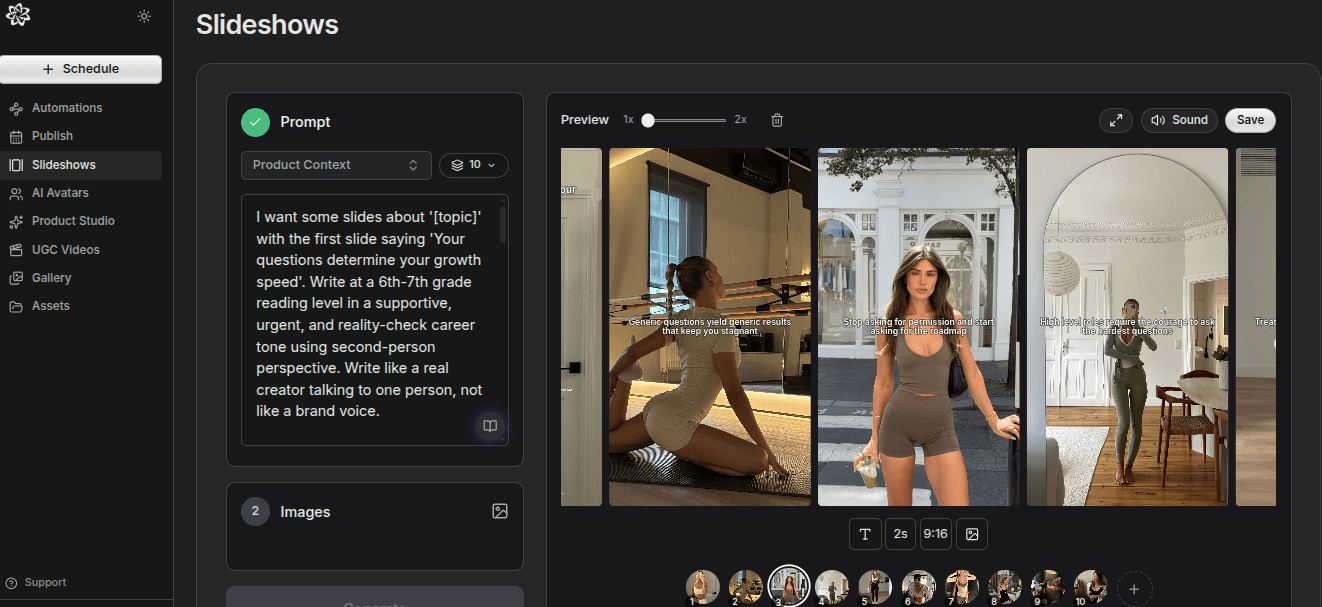Click the text tool icon below the preview
The width and height of the screenshot is (1322, 607).
click(864, 533)
